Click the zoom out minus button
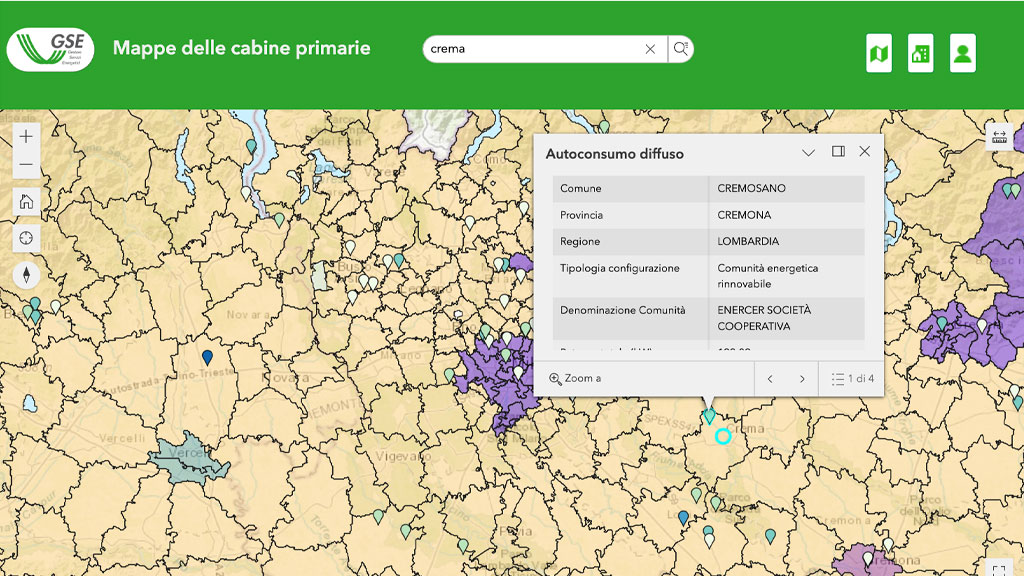The image size is (1024, 576). (x=26, y=165)
